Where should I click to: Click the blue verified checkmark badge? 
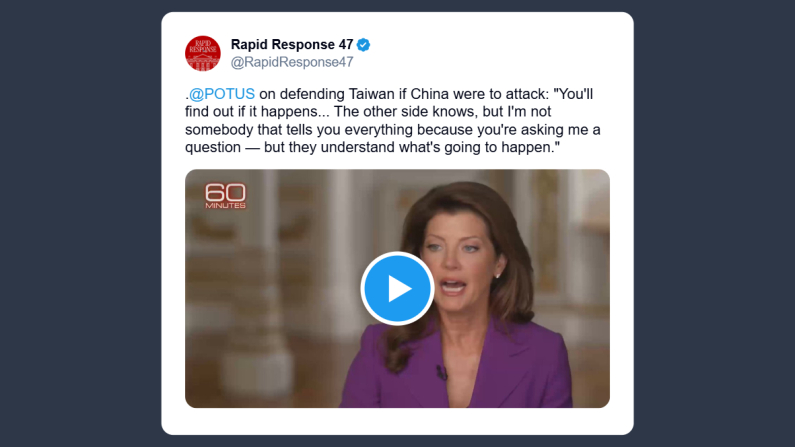pyautogui.click(x=364, y=45)
